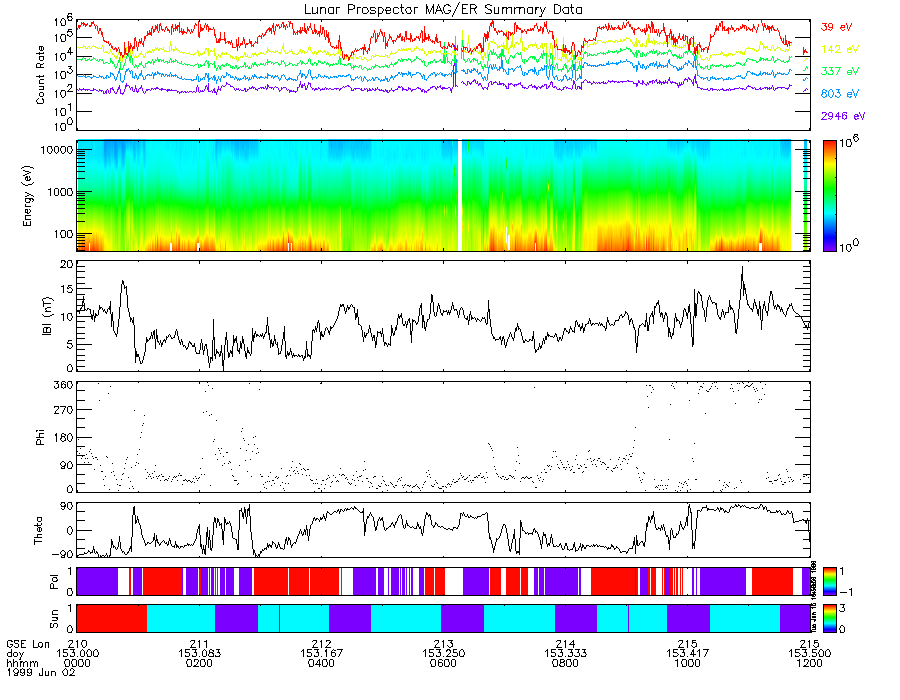Click the time tick label '0600'

443,663
